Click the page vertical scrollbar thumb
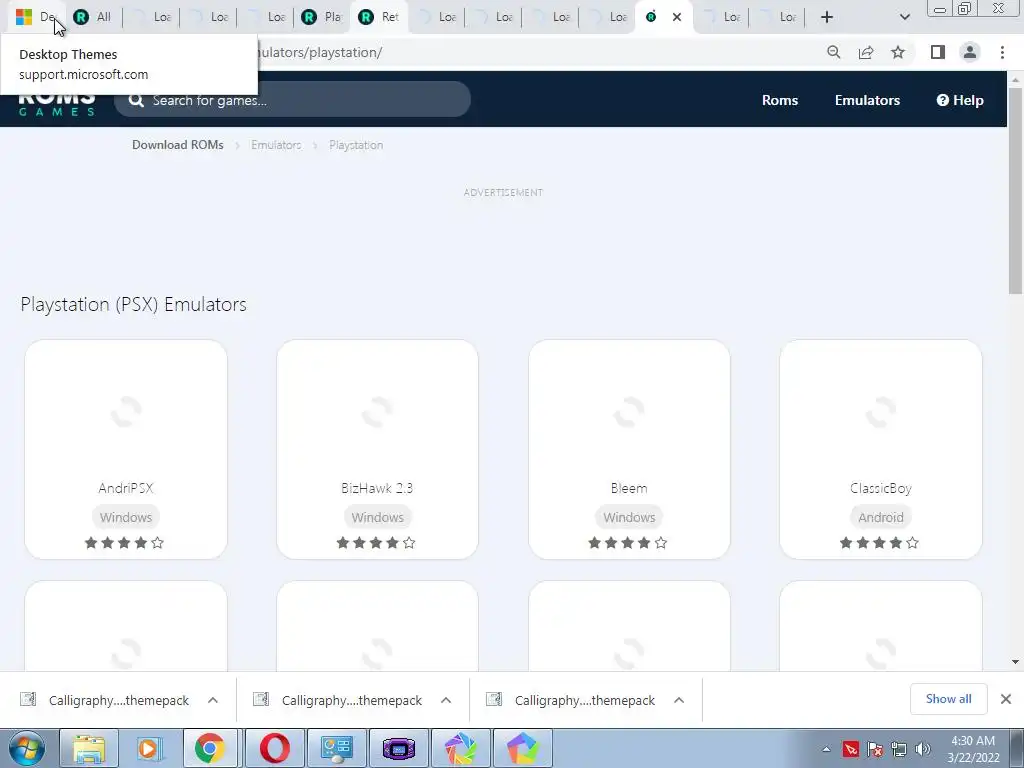 [x=1015, y=189]
